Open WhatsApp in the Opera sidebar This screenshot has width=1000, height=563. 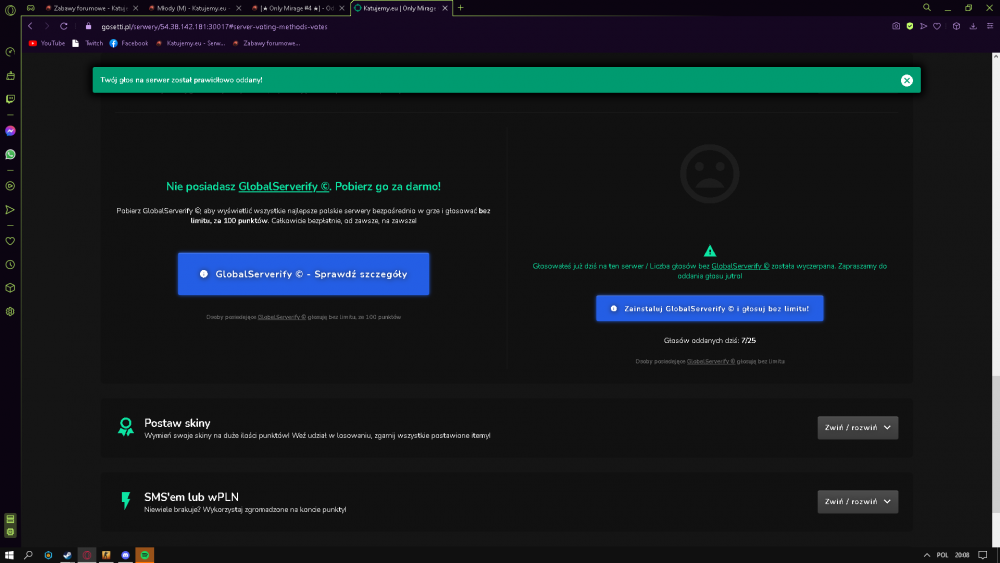(x=10, y=154)
